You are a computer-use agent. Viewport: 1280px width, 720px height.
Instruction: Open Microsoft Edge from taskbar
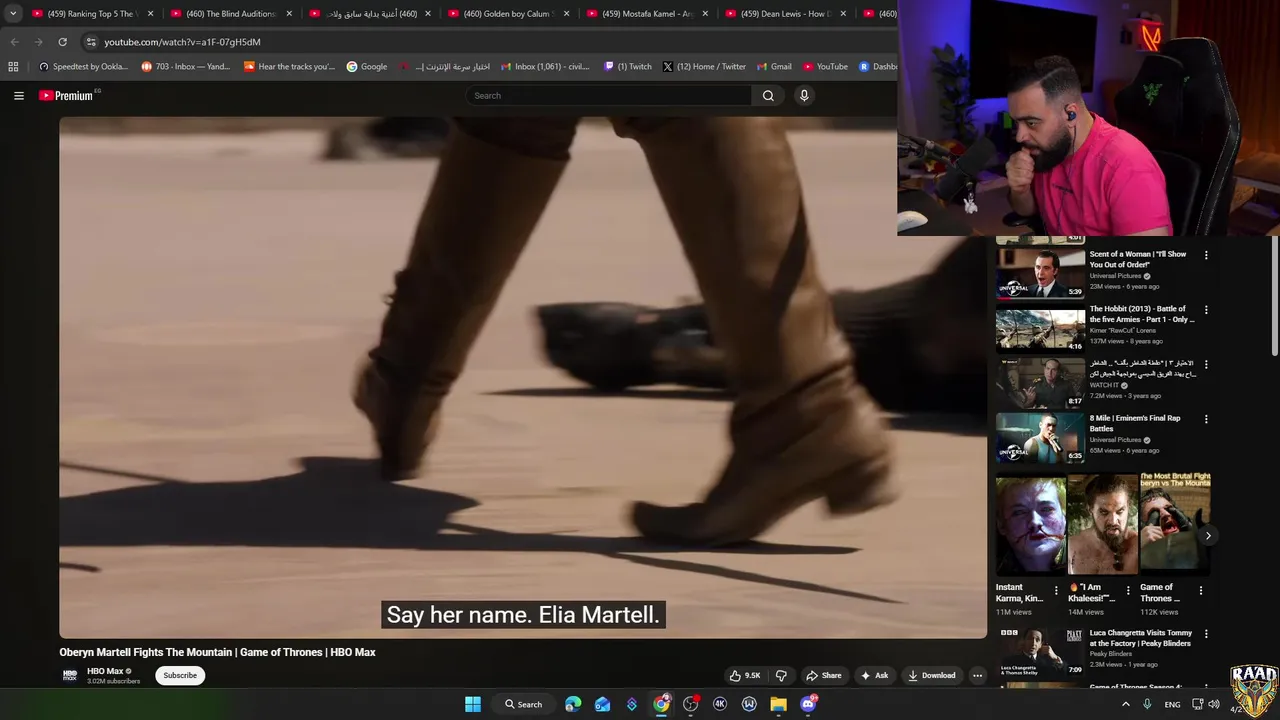(x=573, y=704)
